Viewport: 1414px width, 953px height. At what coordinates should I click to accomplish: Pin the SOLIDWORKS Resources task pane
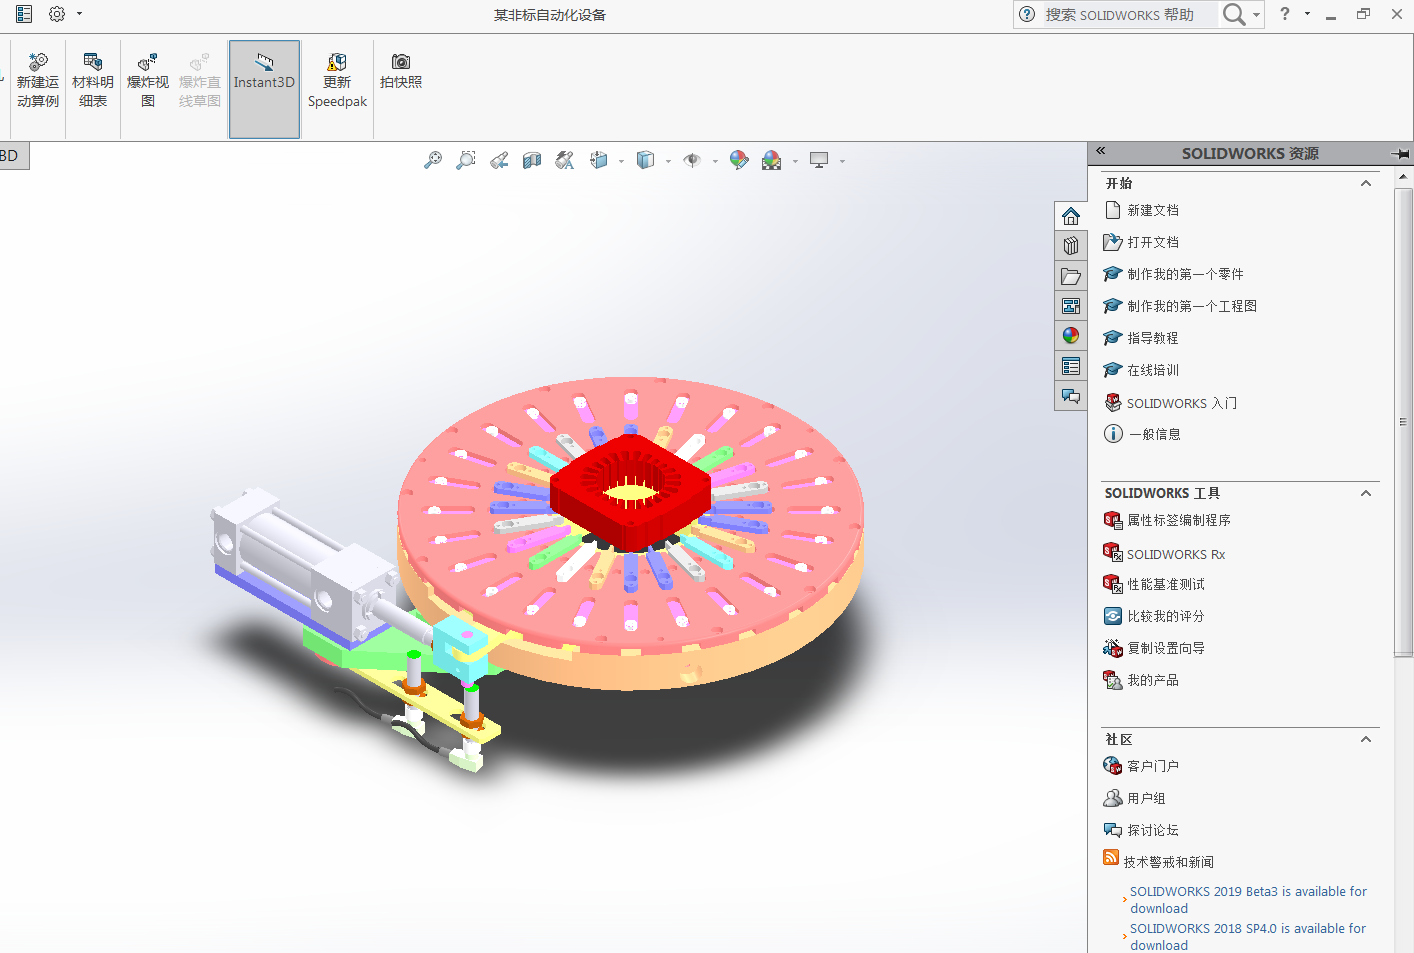point(1400,153)
